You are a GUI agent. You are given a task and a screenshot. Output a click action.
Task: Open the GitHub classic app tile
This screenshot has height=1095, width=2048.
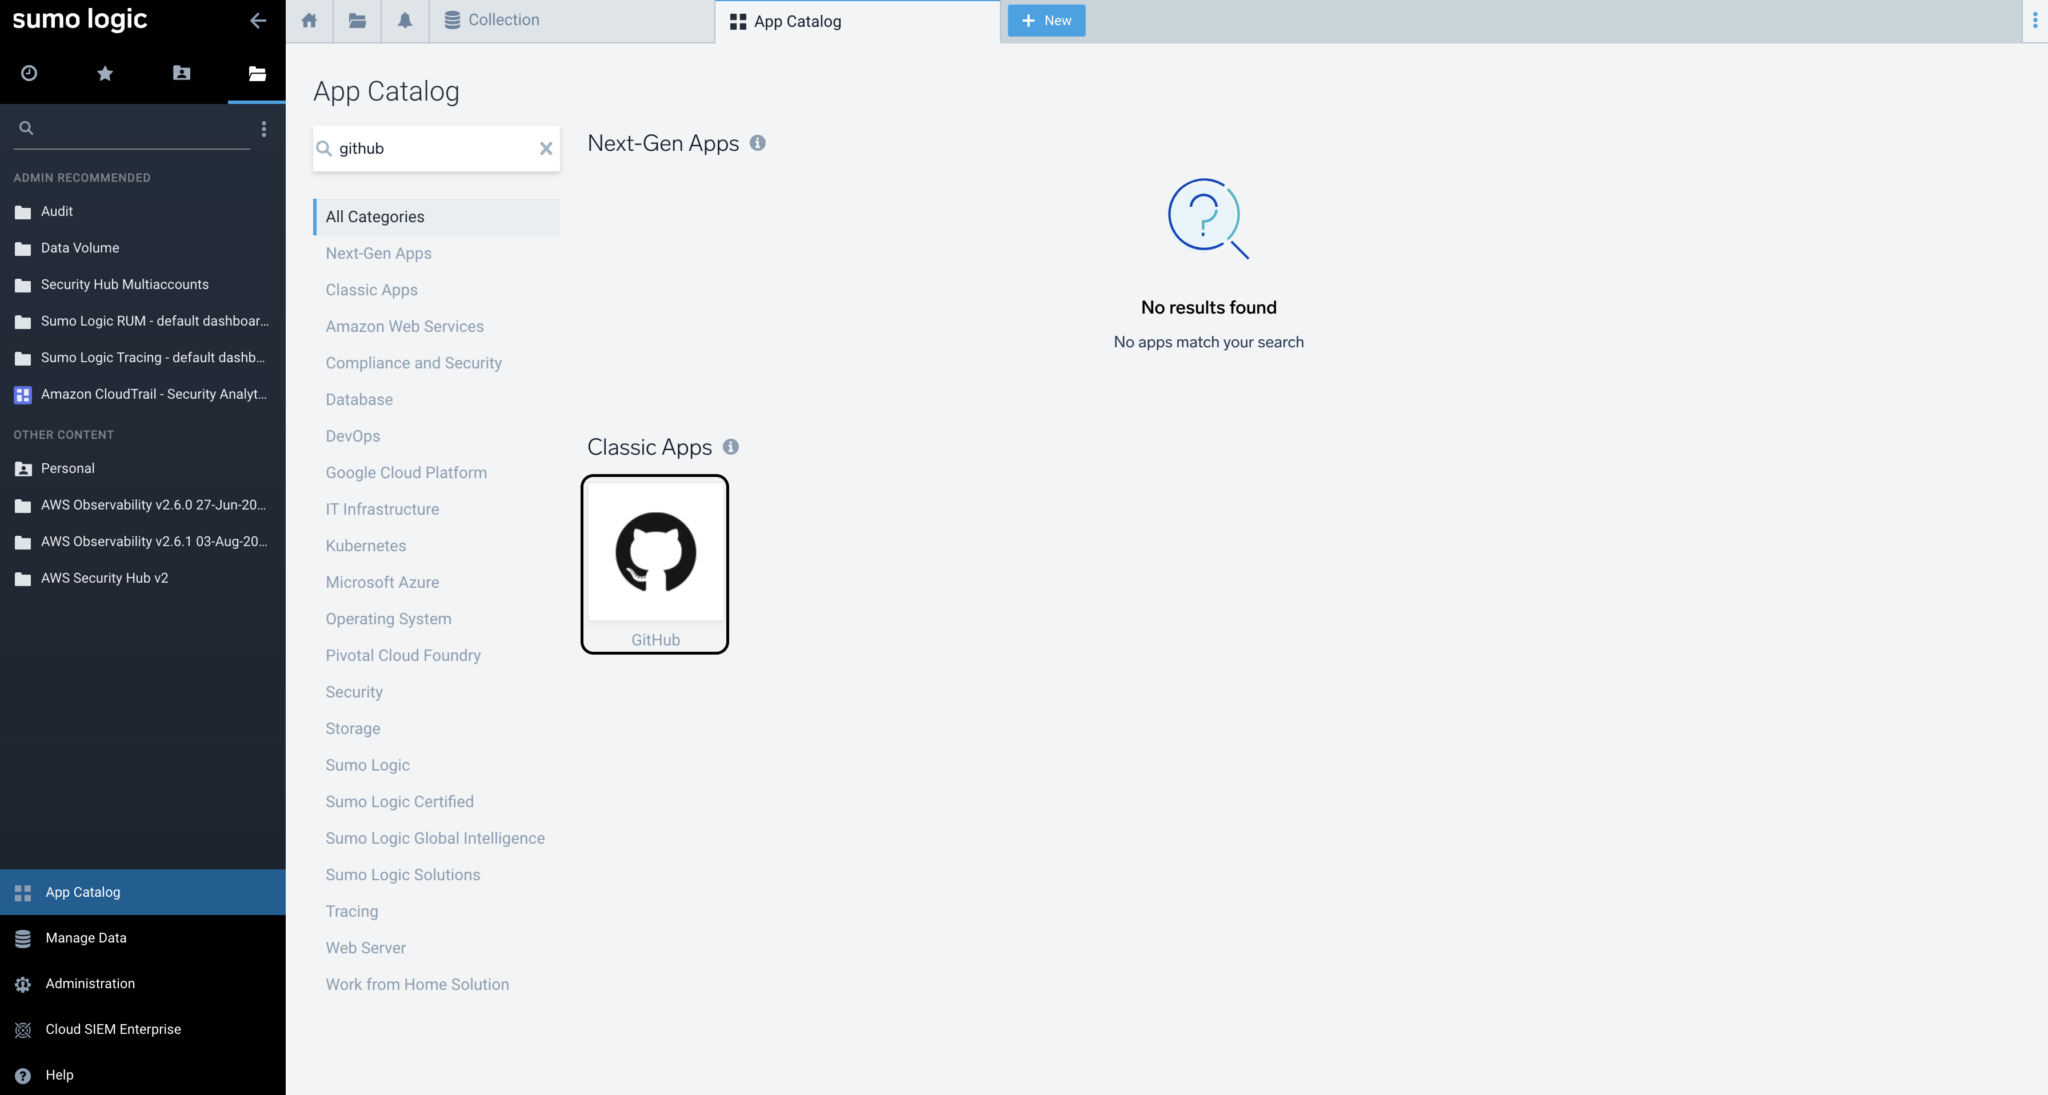[x=655, y=563]
